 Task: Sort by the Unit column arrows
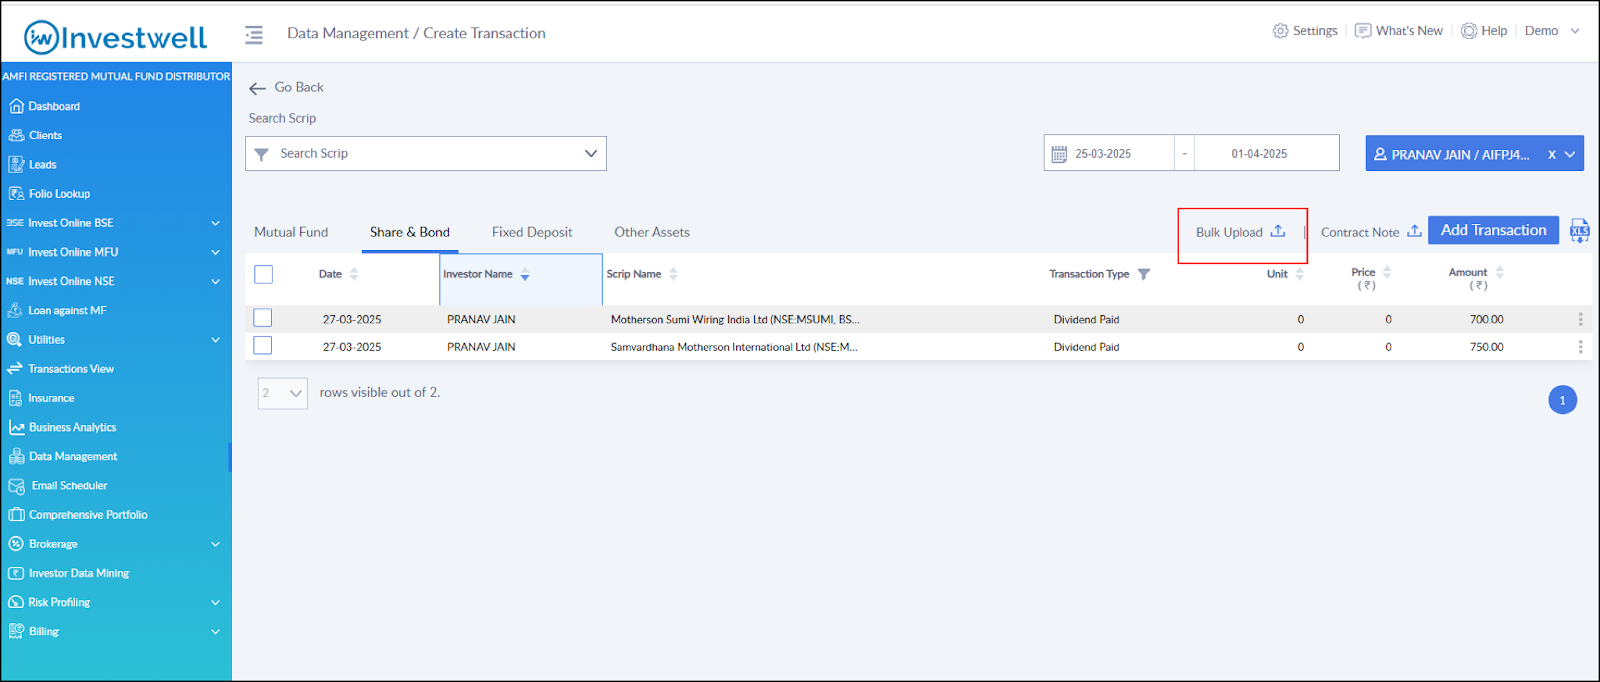(1299, 274)
